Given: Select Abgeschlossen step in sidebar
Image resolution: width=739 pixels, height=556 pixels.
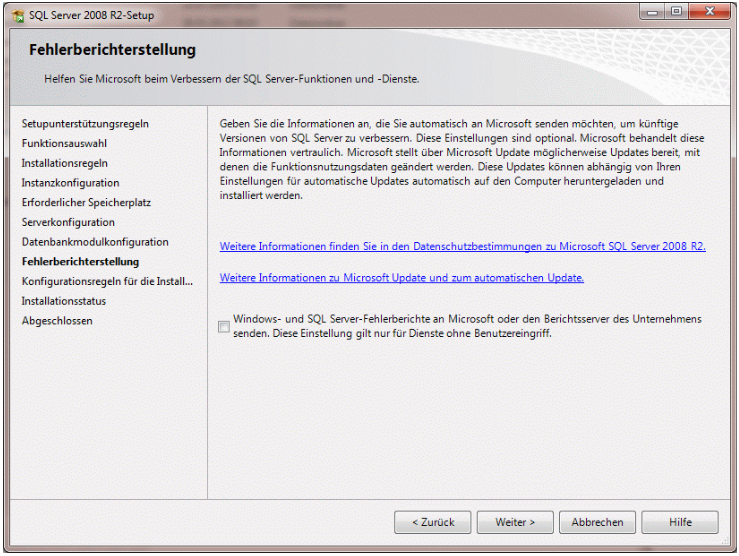Looking at the screenshot, I should 57,321.
